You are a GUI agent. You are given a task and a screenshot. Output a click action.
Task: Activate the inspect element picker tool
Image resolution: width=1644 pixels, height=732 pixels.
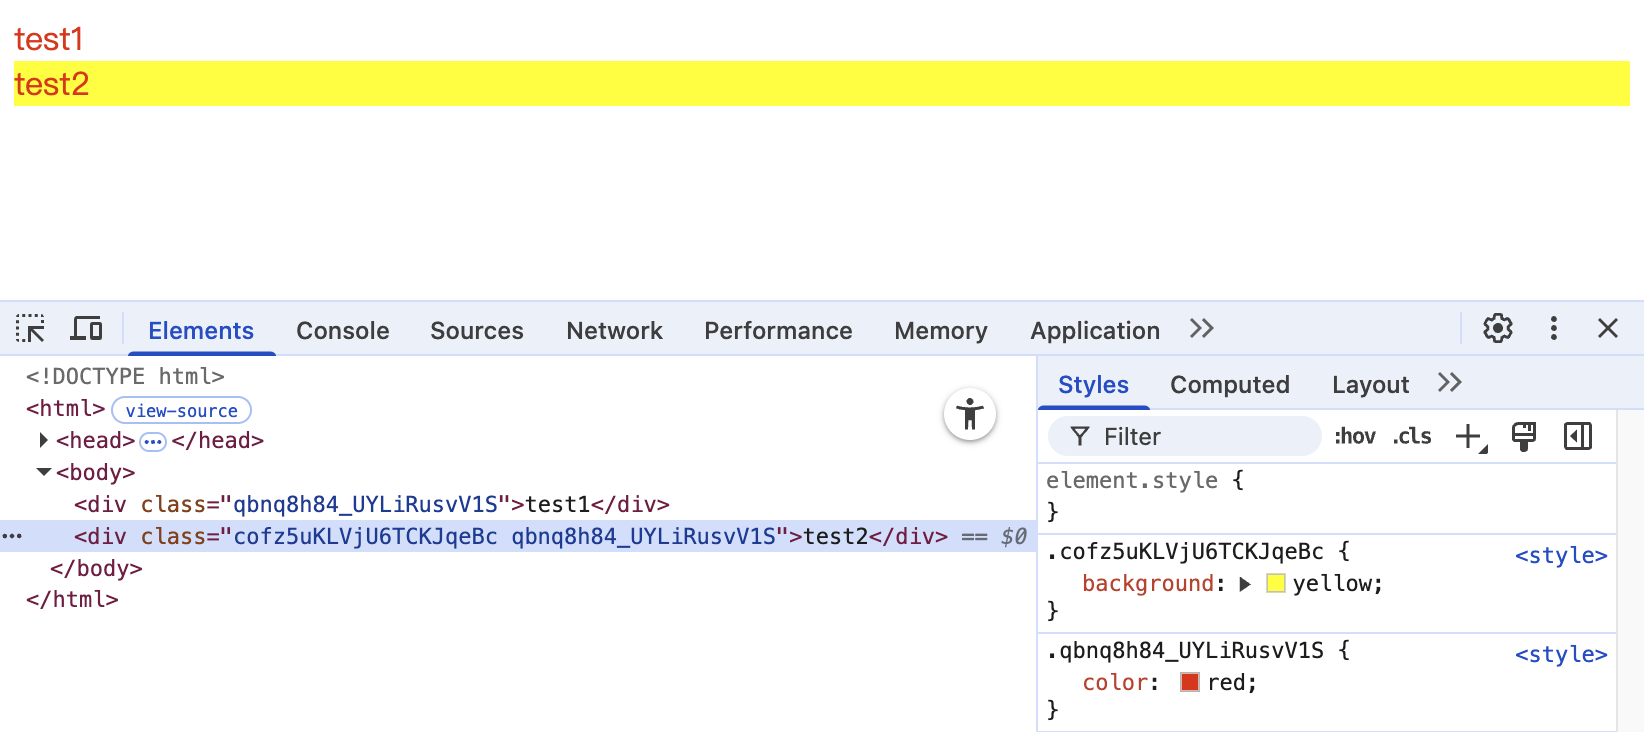[30, 329]
